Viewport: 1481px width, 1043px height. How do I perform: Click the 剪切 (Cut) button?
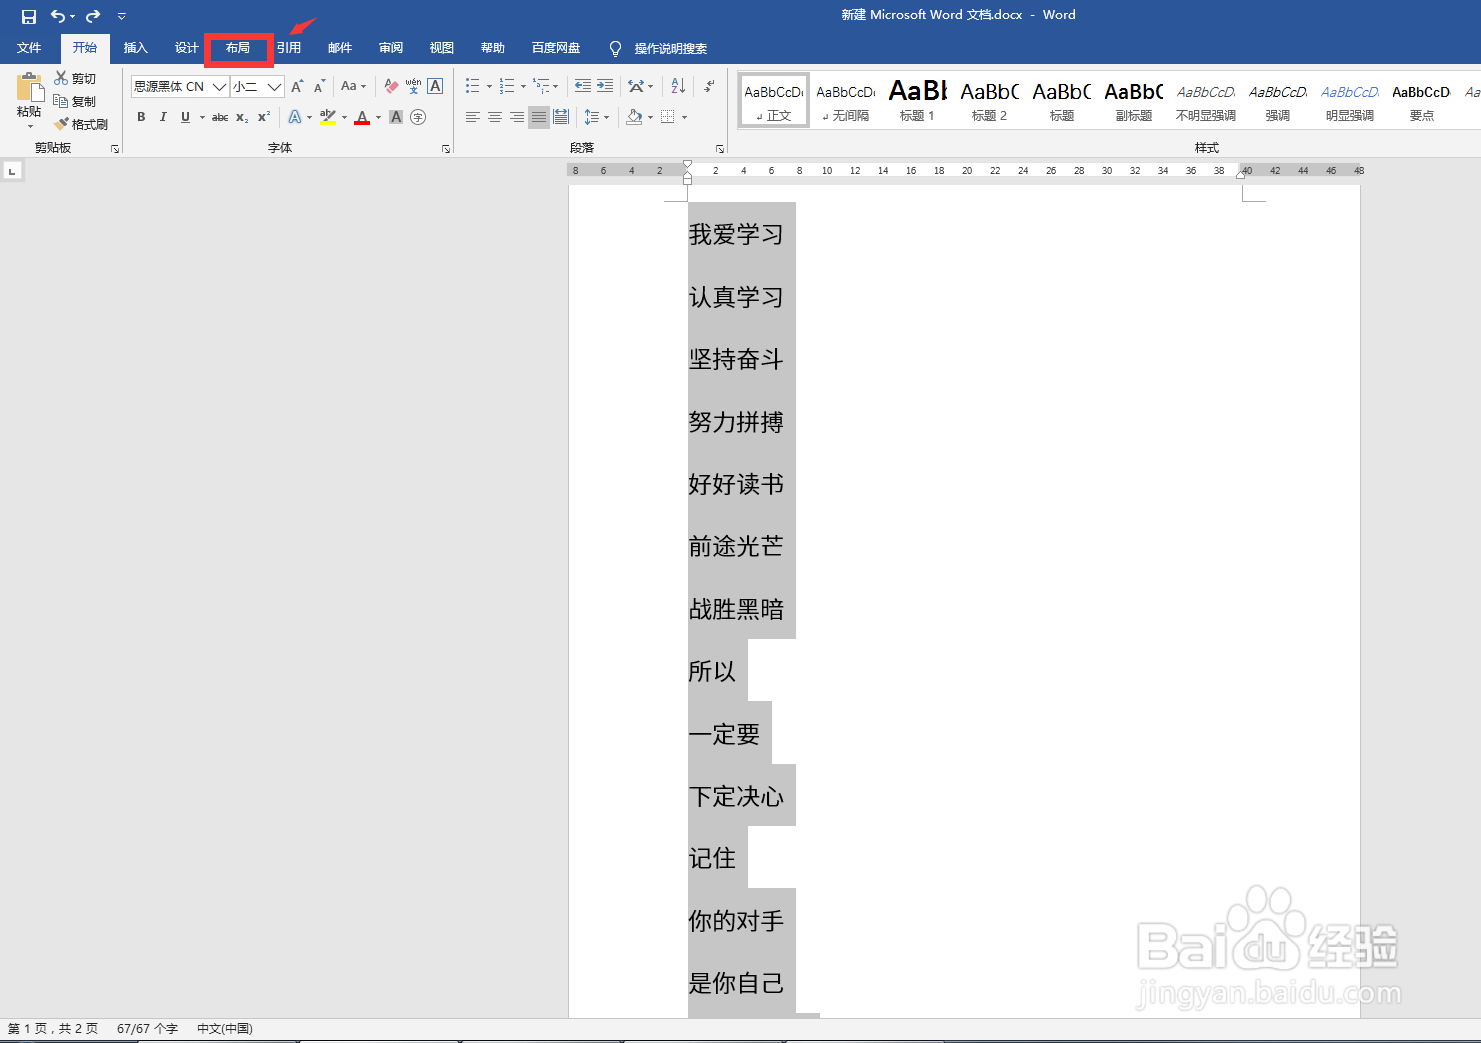click(x=75, y=78)
